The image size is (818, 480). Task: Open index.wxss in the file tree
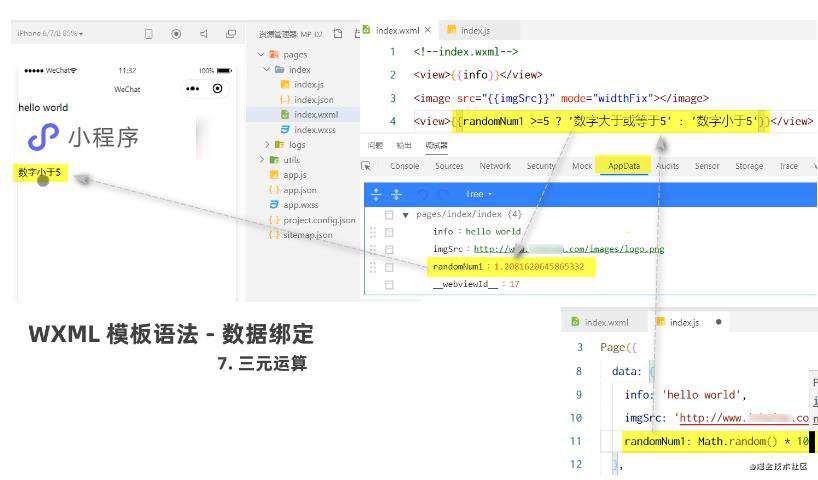pos(315,130)
